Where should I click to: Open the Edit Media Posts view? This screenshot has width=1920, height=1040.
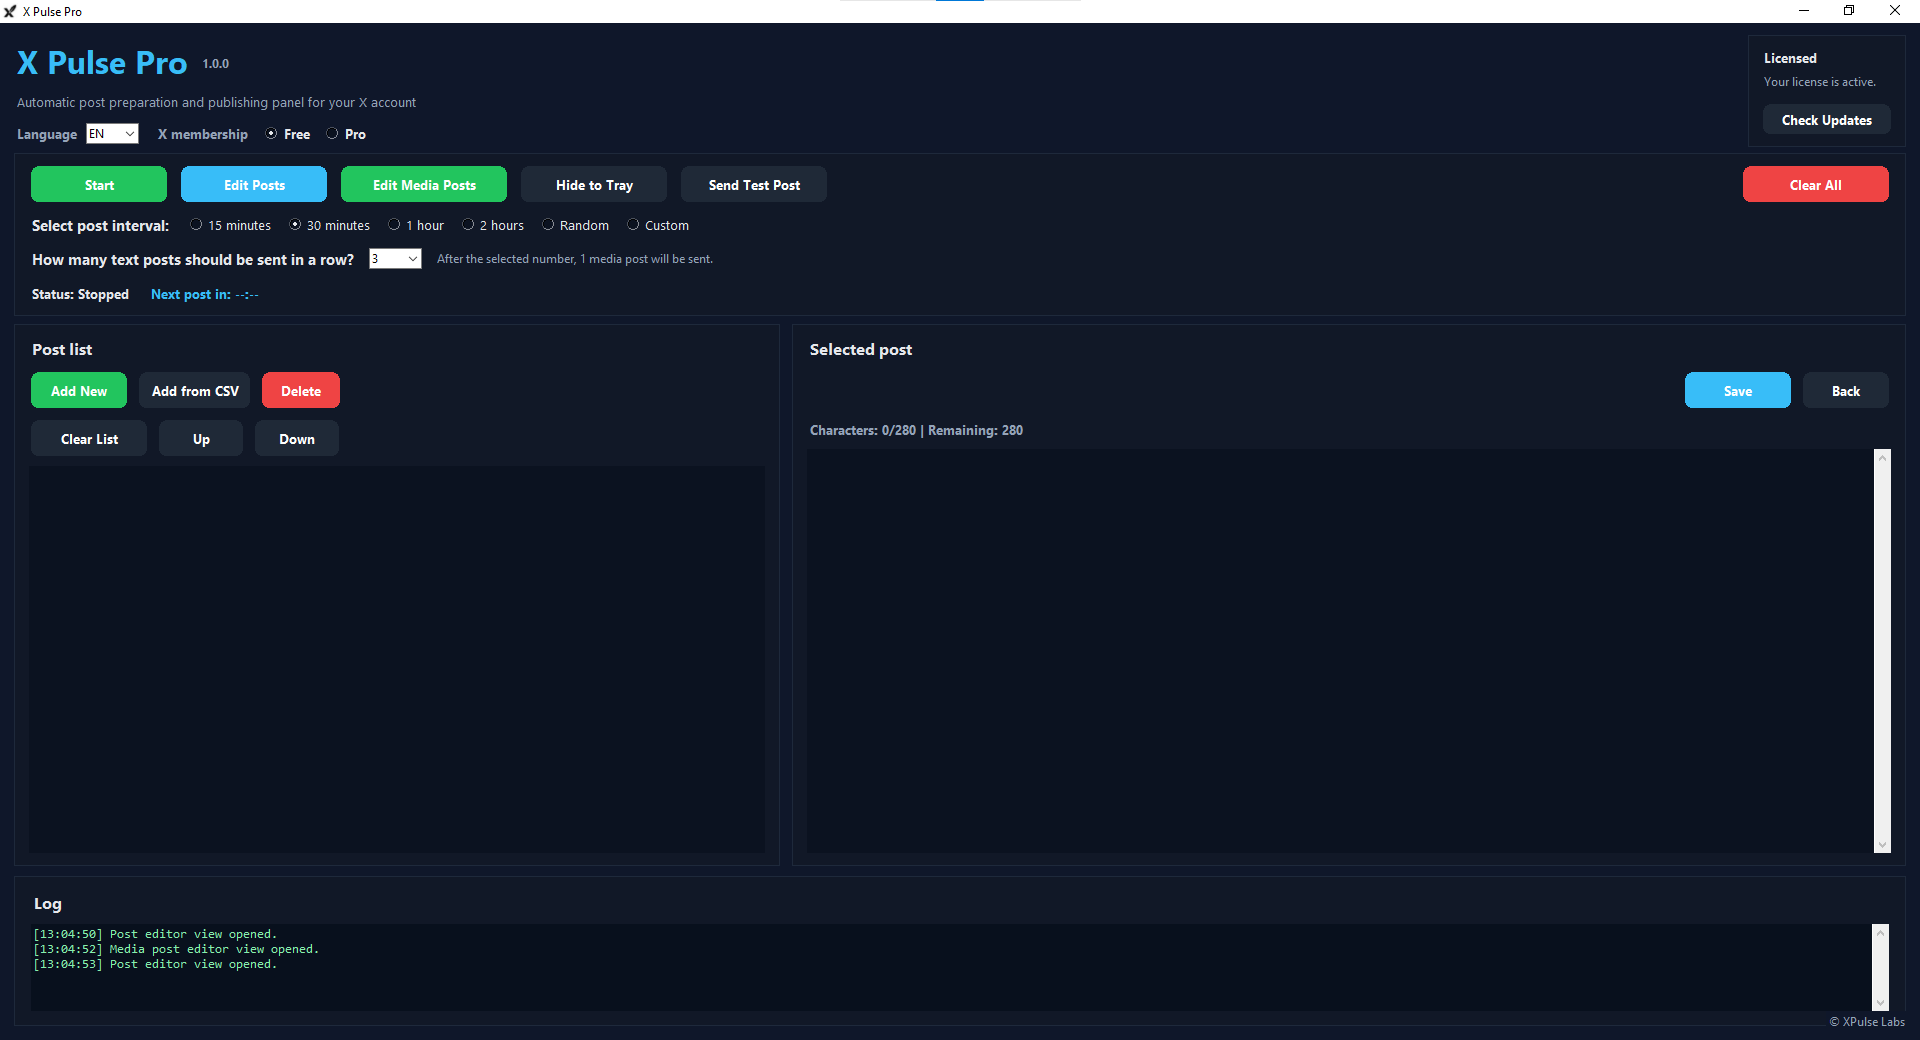click(x=424, y=185)
